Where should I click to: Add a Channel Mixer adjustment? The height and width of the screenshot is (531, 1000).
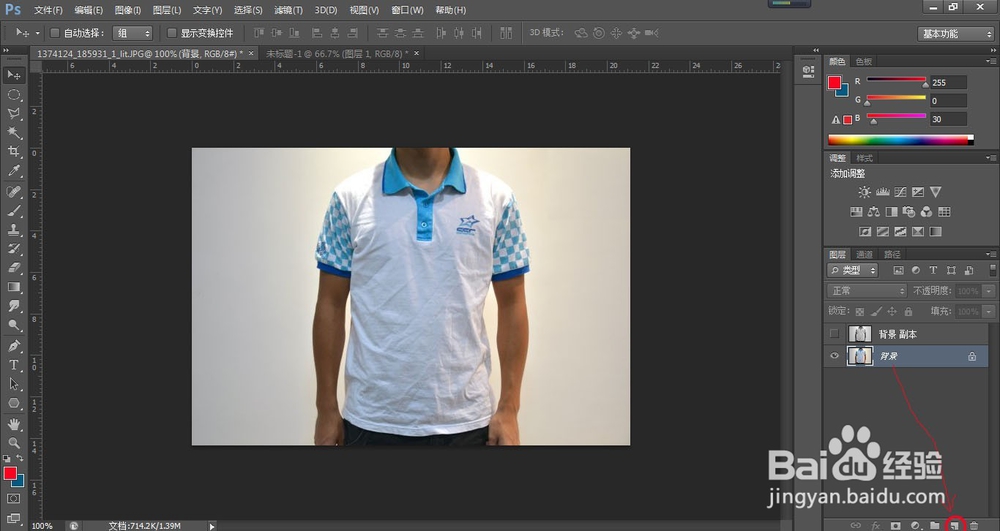(x=926, y=212)
